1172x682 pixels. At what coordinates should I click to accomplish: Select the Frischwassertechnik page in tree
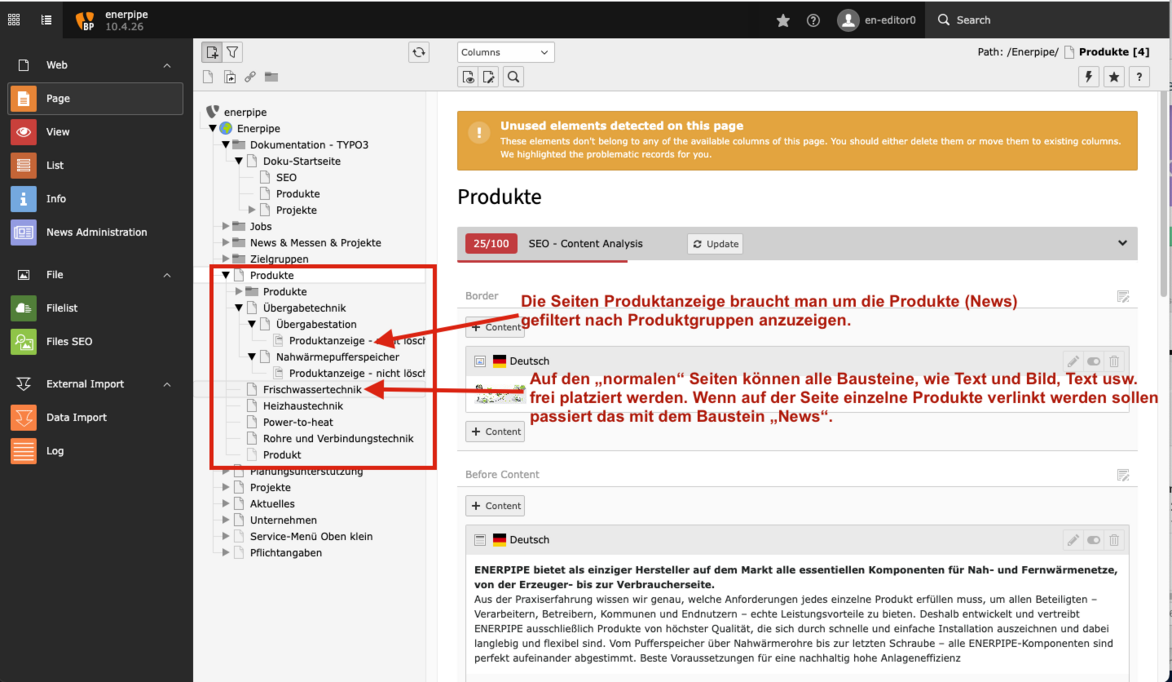coord(312,390)
